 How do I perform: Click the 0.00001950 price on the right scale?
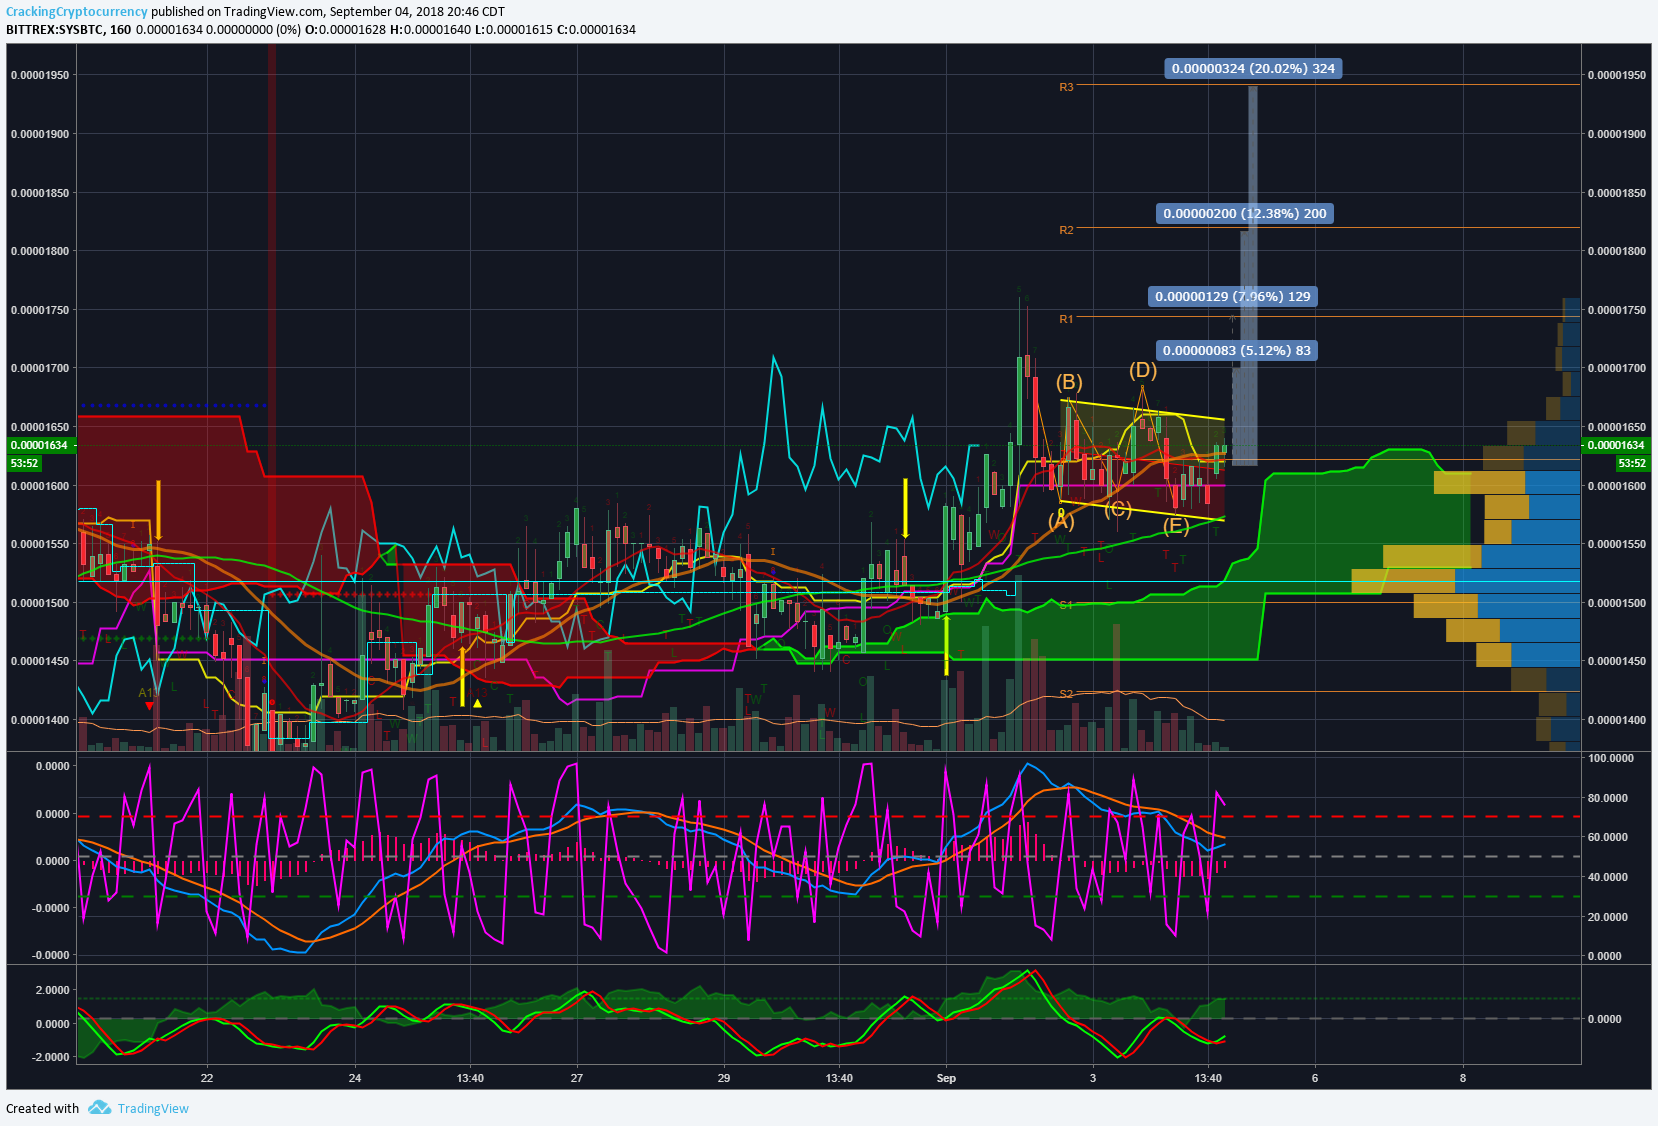tap(1616, 75)
